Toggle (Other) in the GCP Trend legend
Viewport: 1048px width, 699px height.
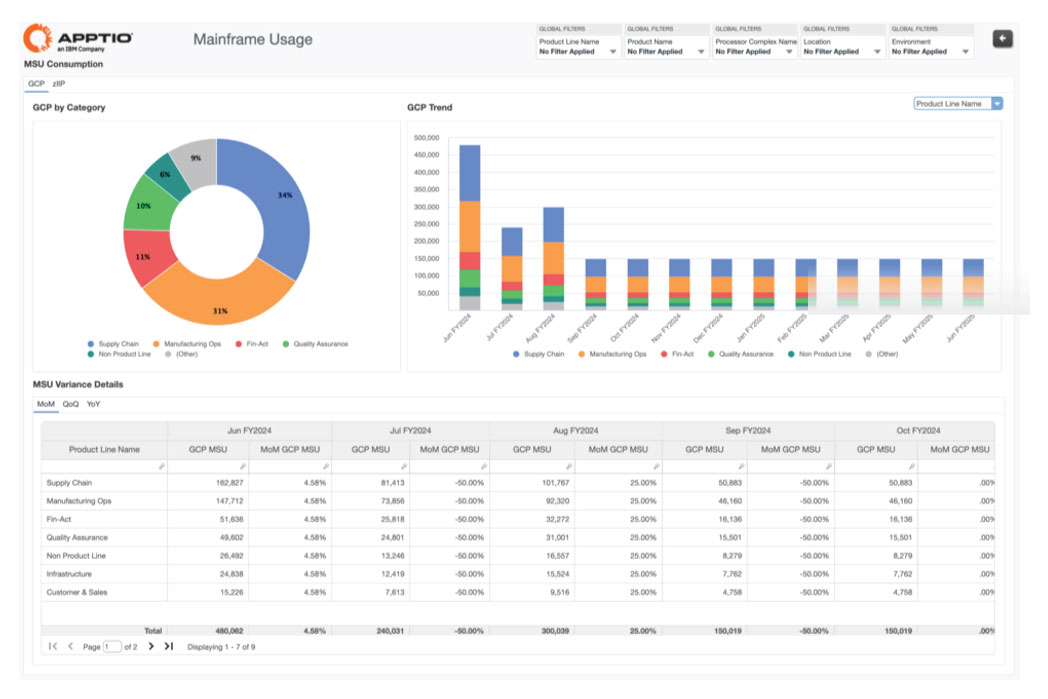tap(882, 354)
